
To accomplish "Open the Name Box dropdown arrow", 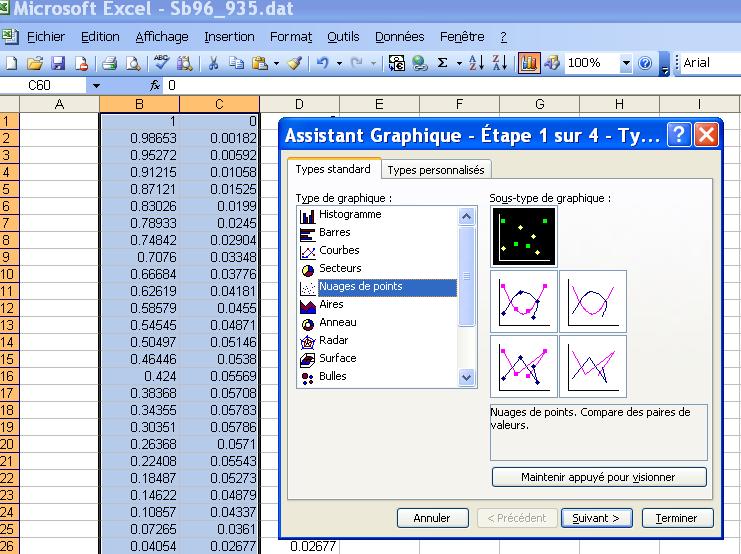I will [x=96, y=86].
